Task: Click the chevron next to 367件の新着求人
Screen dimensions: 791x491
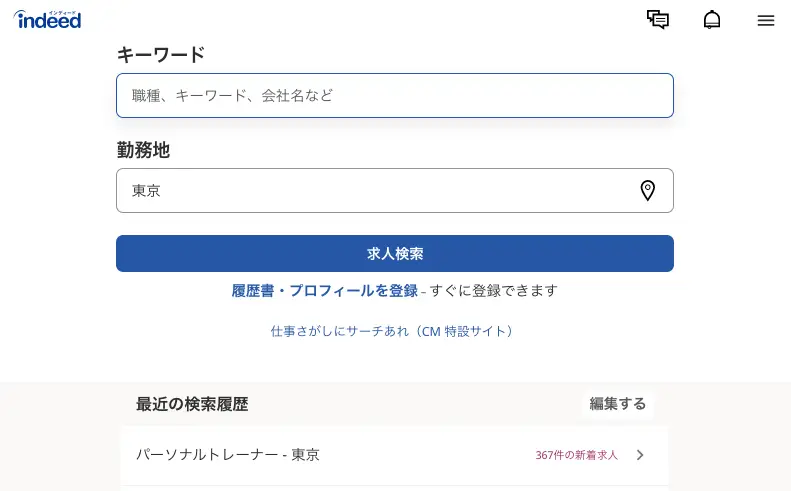Action: (x=640, y=455)
